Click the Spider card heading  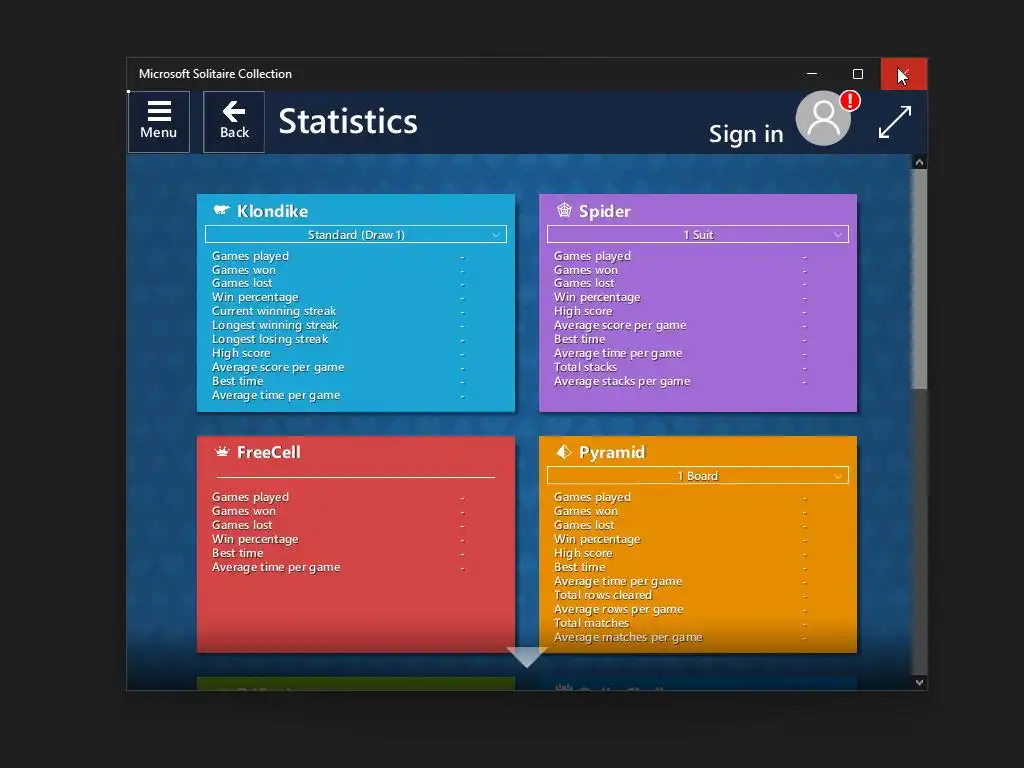coord(605,211)
